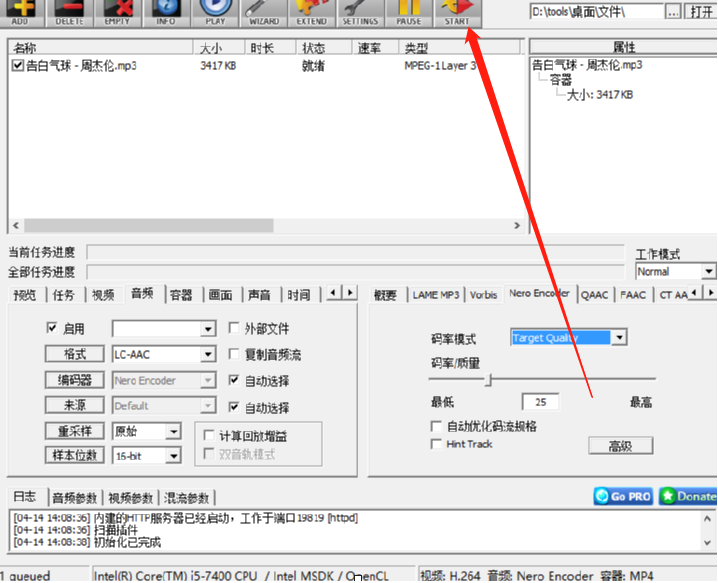Switch to the LAME MP3 tab
The image size is (718, 583).
[435, 295]
